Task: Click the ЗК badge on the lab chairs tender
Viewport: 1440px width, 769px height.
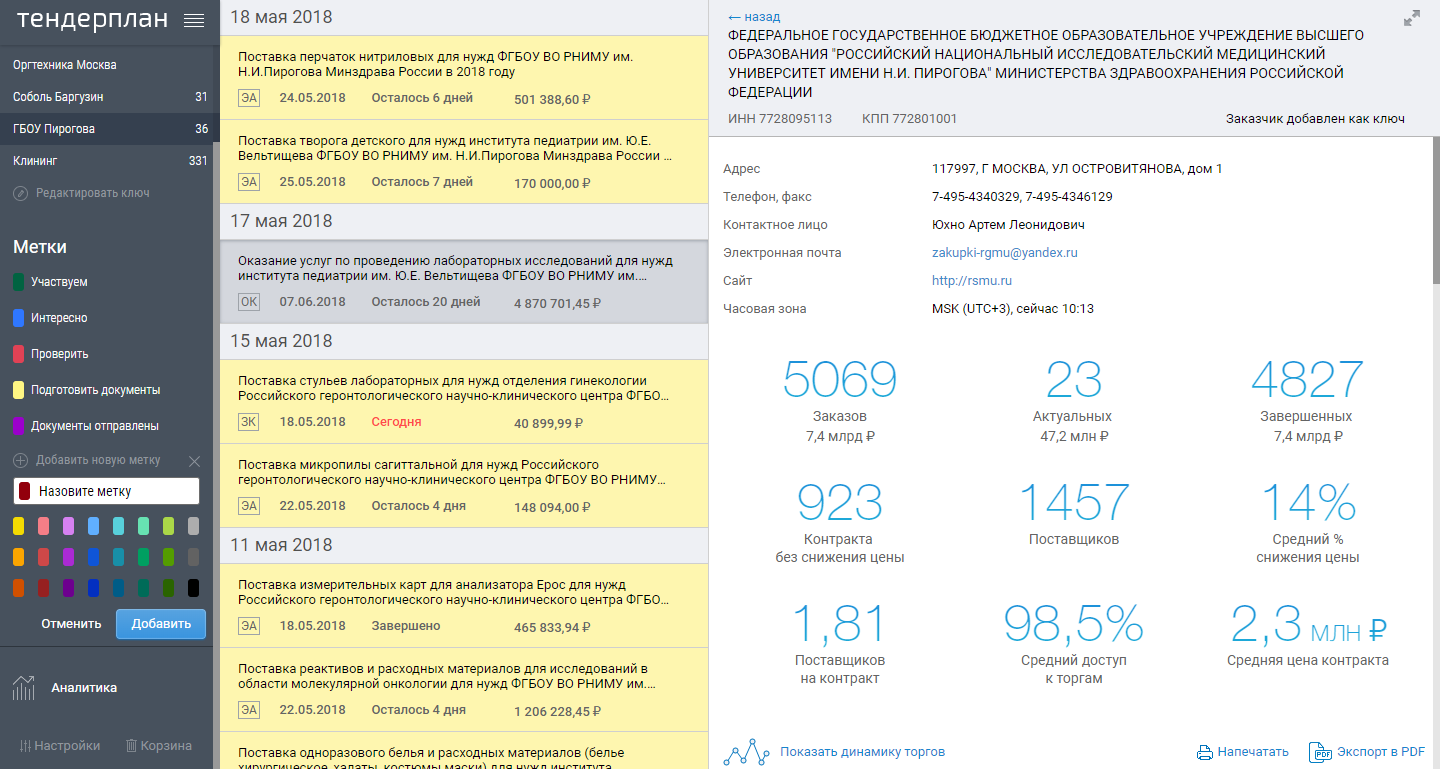Action: [249, 422]
